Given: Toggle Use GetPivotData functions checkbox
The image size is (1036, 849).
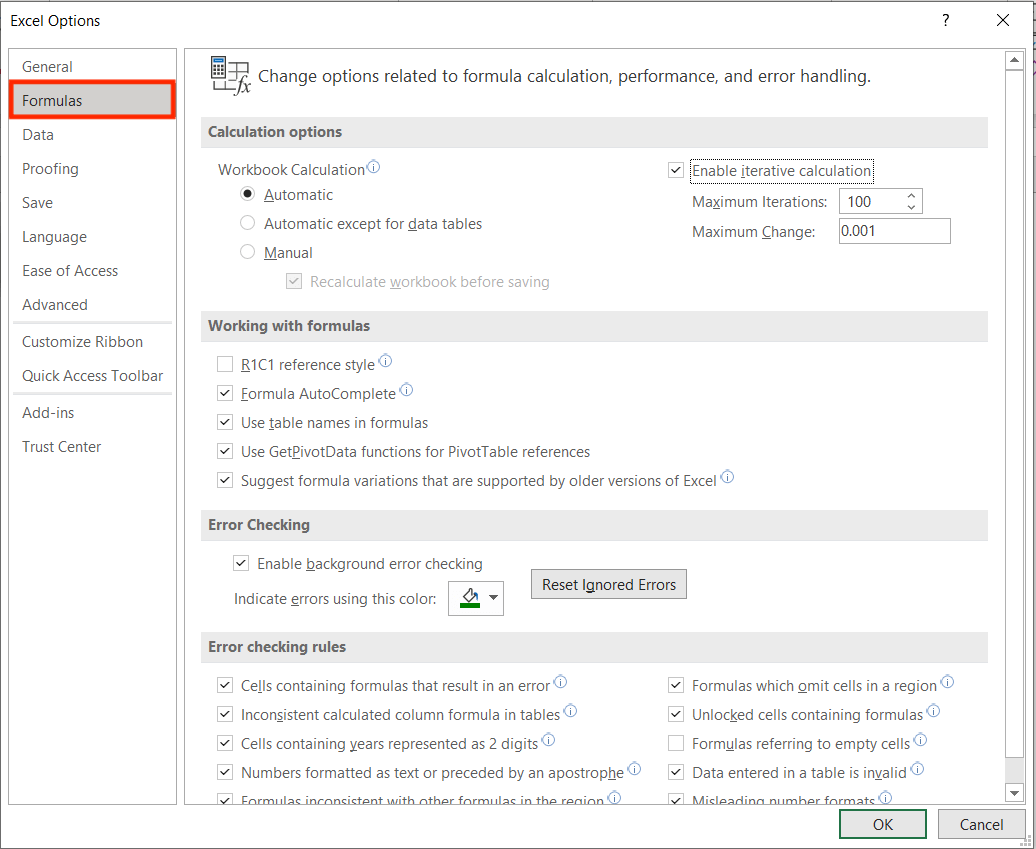Looking at the screenshot, I should [225, 452].
